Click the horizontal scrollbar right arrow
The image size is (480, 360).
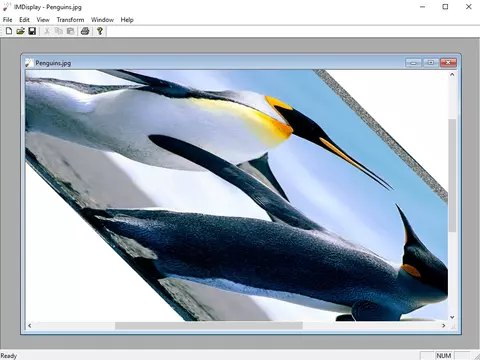pos(444,325)
